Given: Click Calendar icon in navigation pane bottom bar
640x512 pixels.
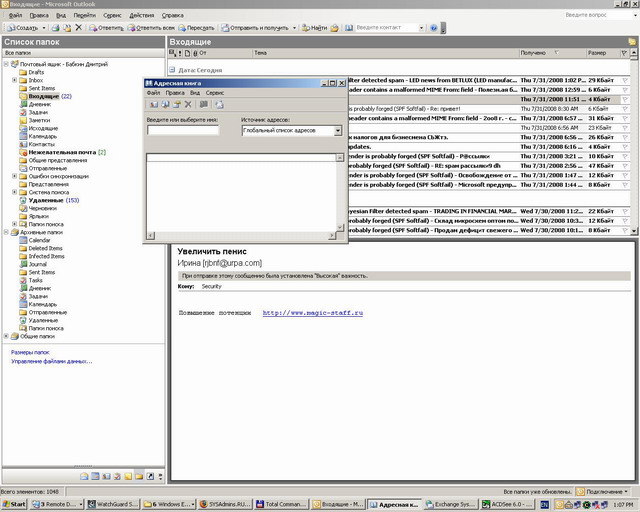Looking at the screenshot, I should 95,476.
